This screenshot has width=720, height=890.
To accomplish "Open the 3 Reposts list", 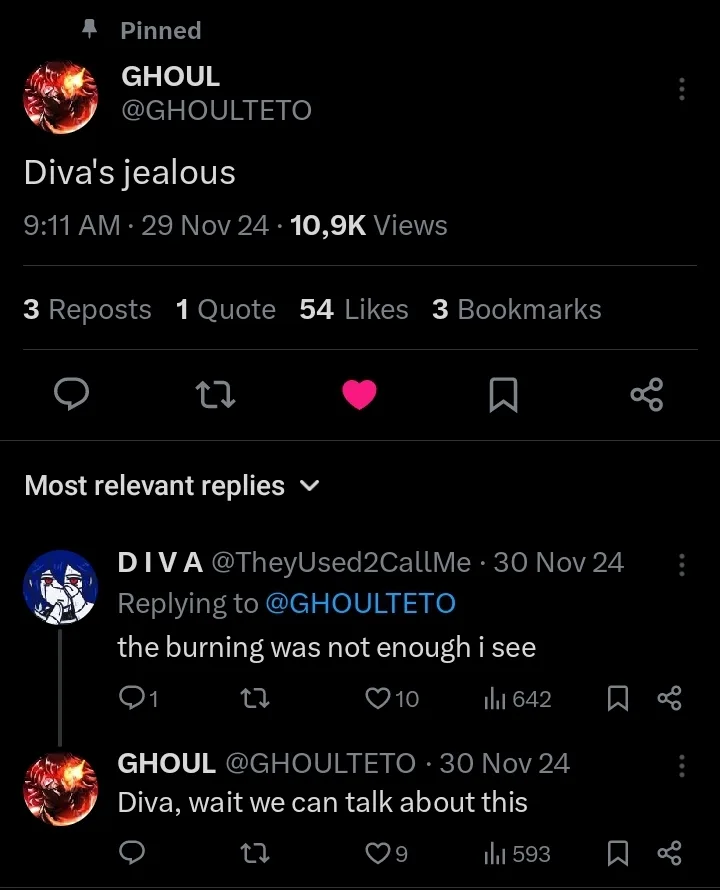I will point(87,310).
